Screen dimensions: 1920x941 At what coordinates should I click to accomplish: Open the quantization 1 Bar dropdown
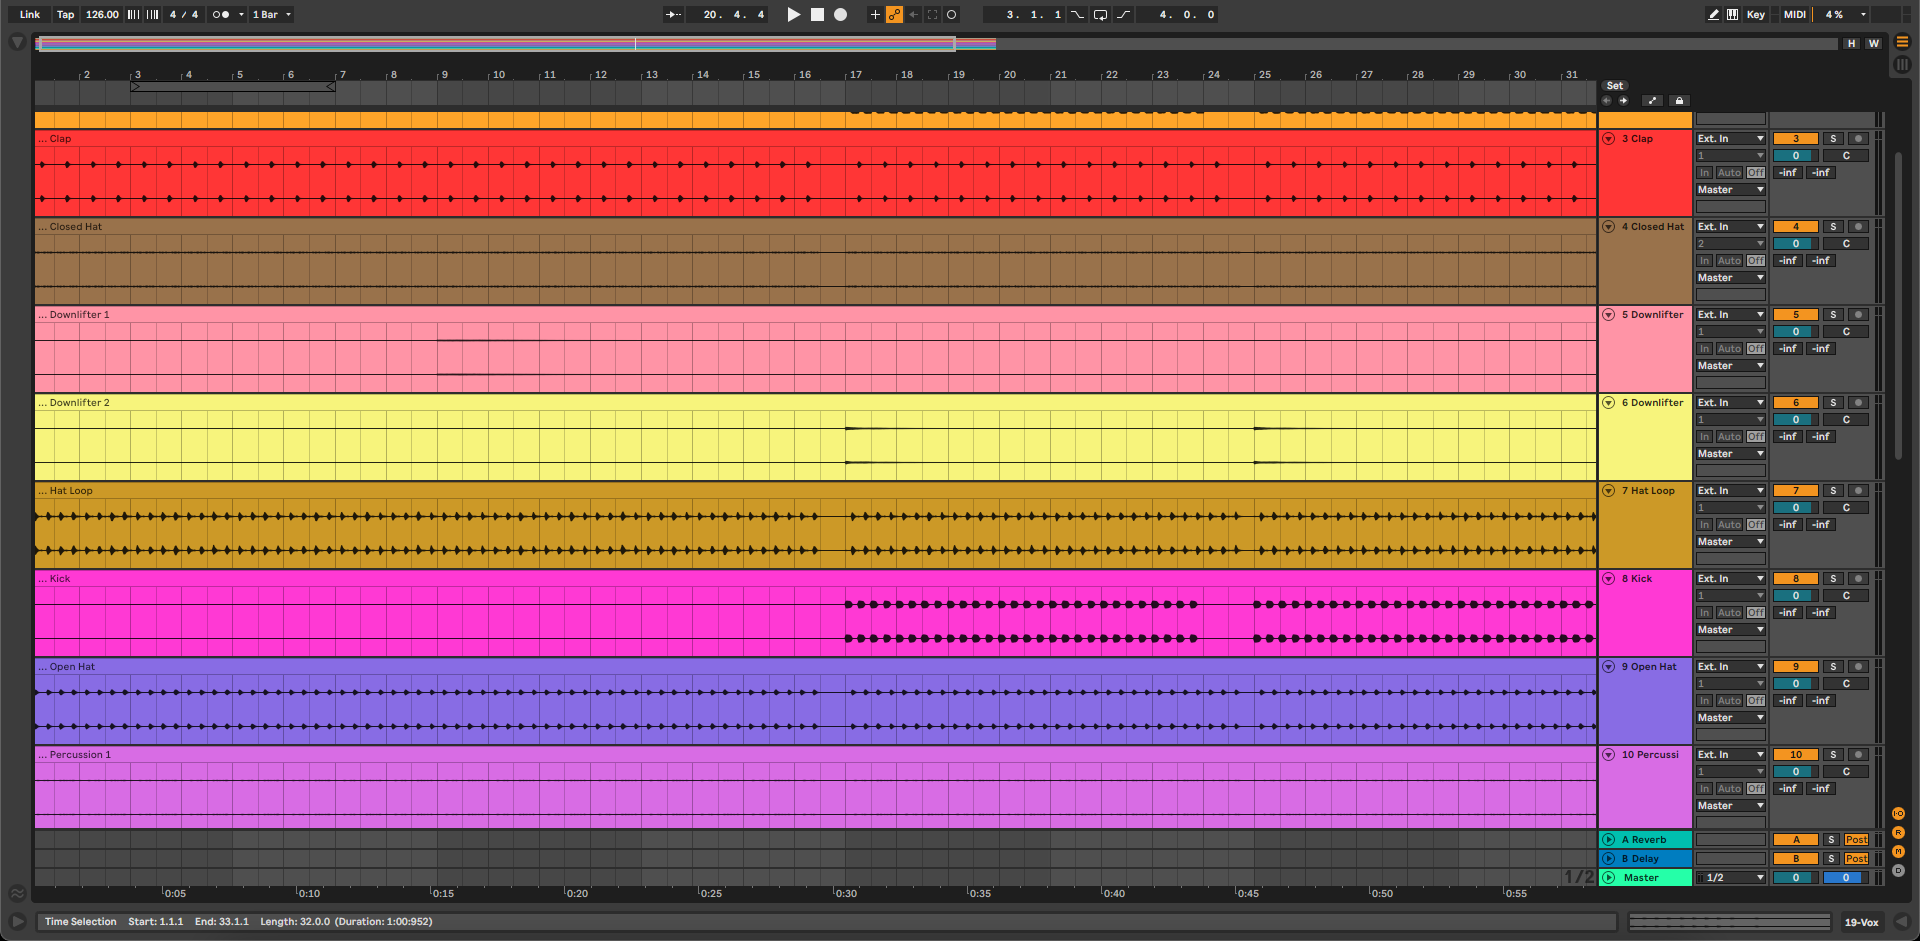(x=271, y=15)
